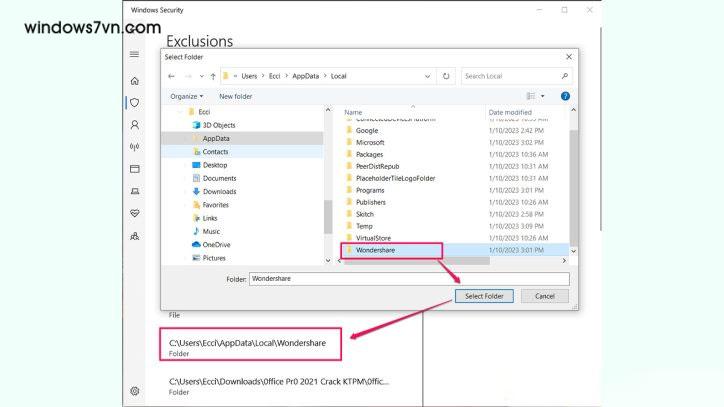Click the Back arrow in Select Folder dialog
The image size is (724, 407).
172,76
